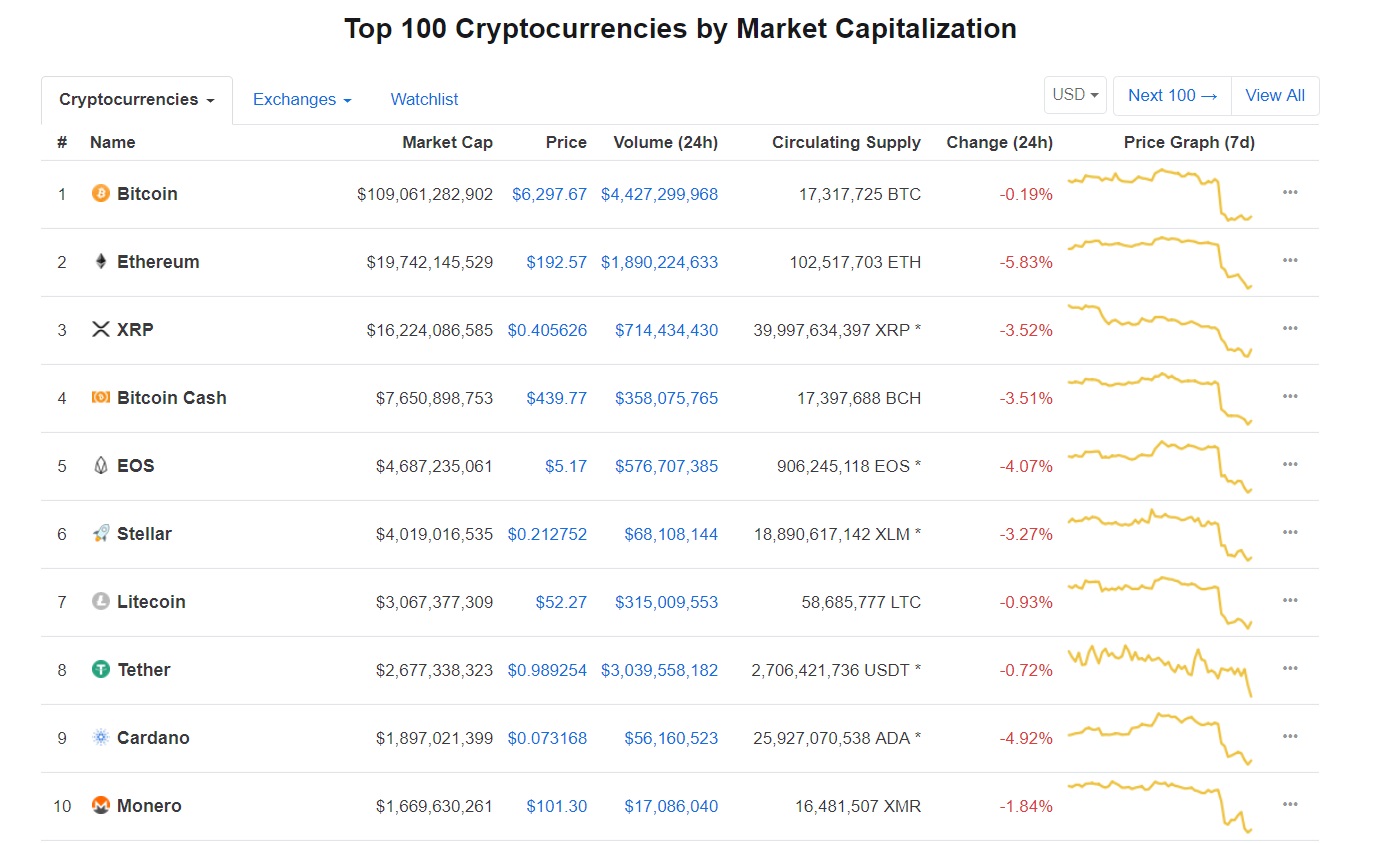Click the Cardano icon
The width and height of the screenshot is (1373, 843).
99,737
